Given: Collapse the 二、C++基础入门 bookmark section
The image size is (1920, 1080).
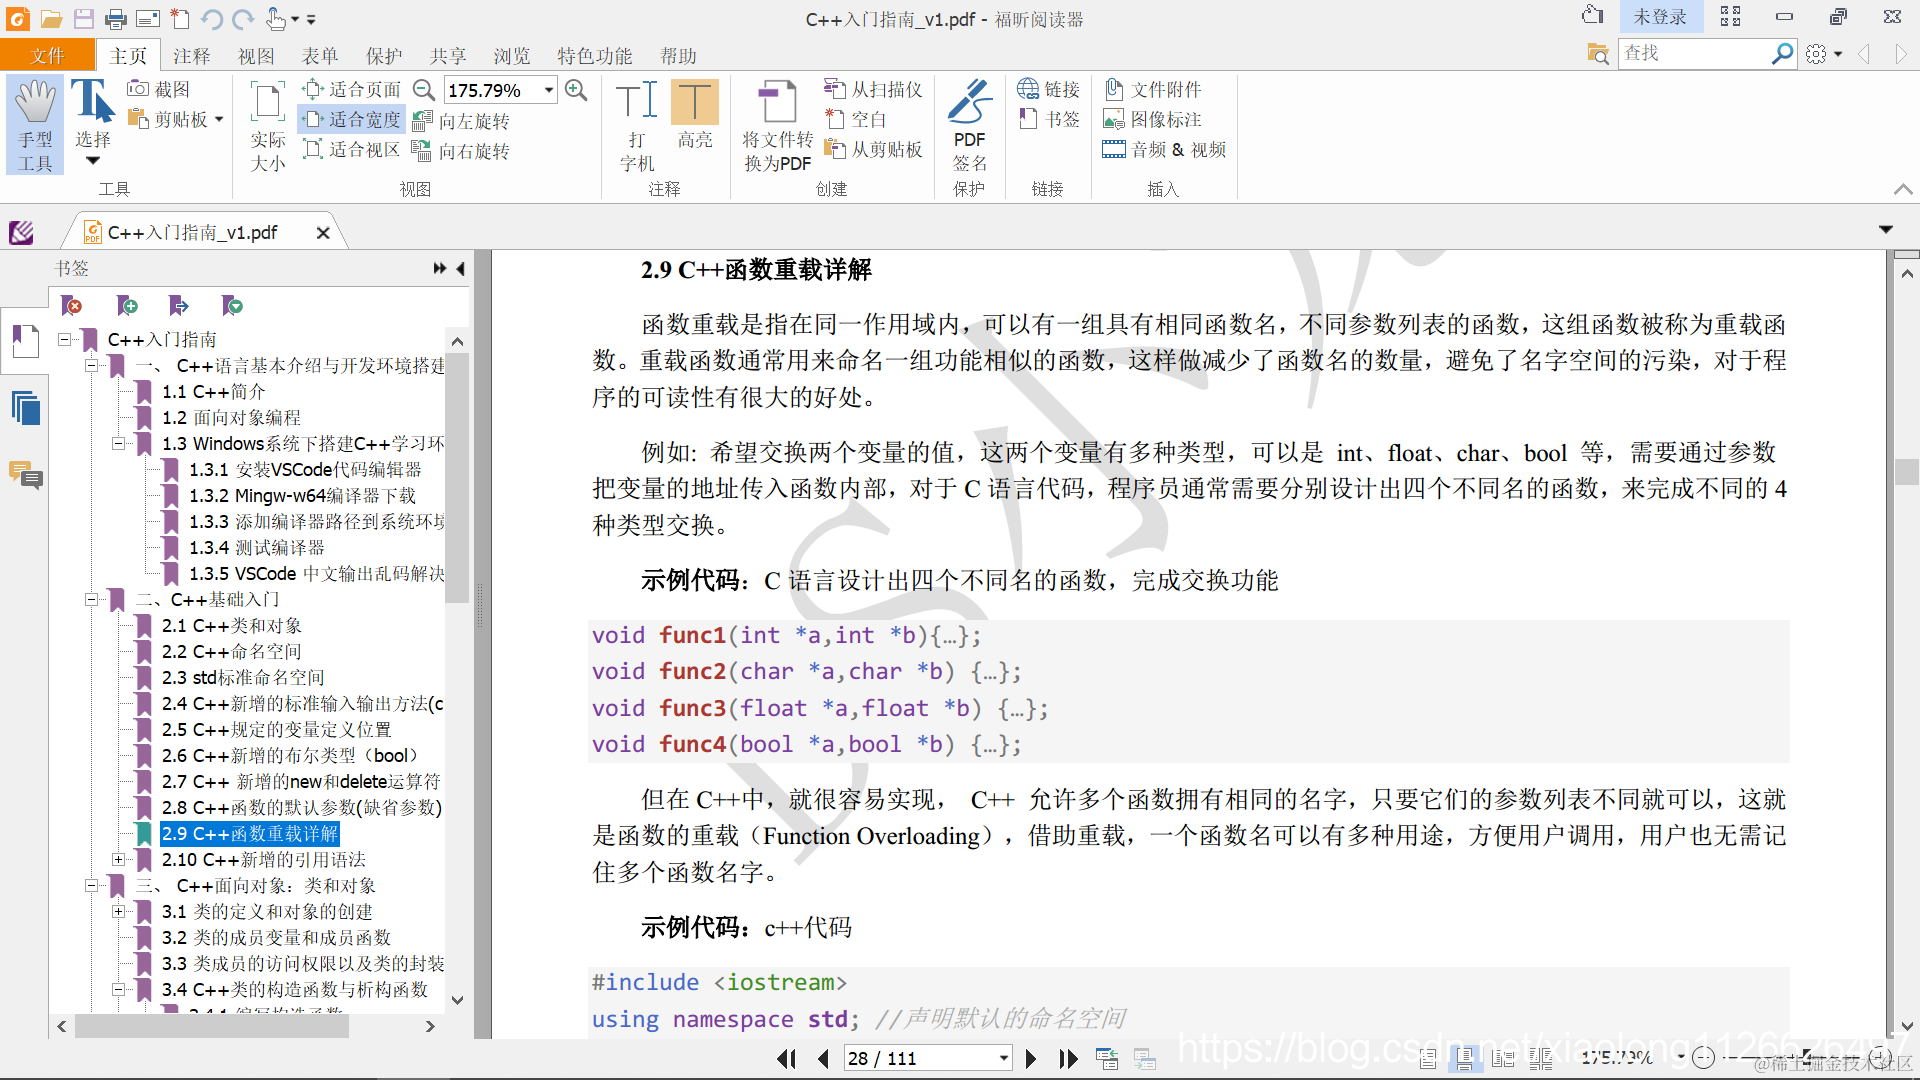Looking at the screenshot, I should pos(91,600).
